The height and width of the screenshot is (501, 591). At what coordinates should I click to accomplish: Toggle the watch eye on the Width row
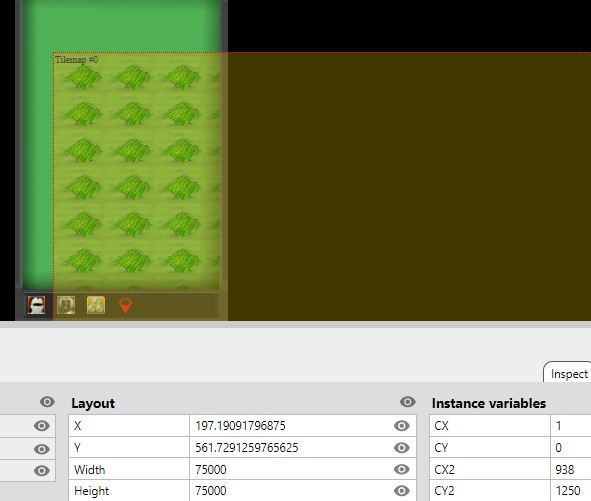point(401,469)
